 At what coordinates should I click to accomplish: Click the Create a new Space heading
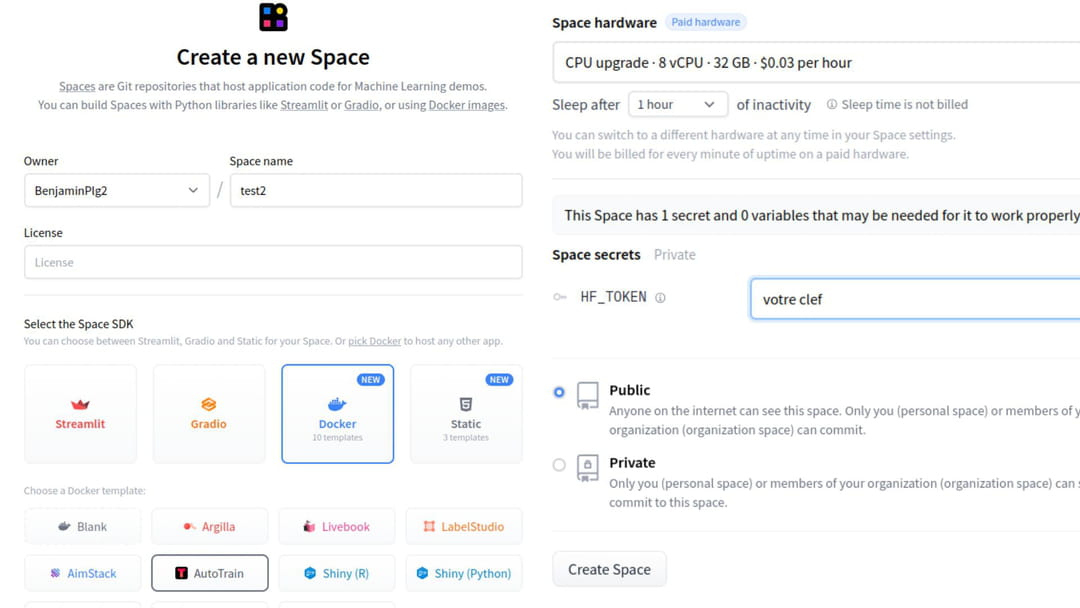[273, 57]
